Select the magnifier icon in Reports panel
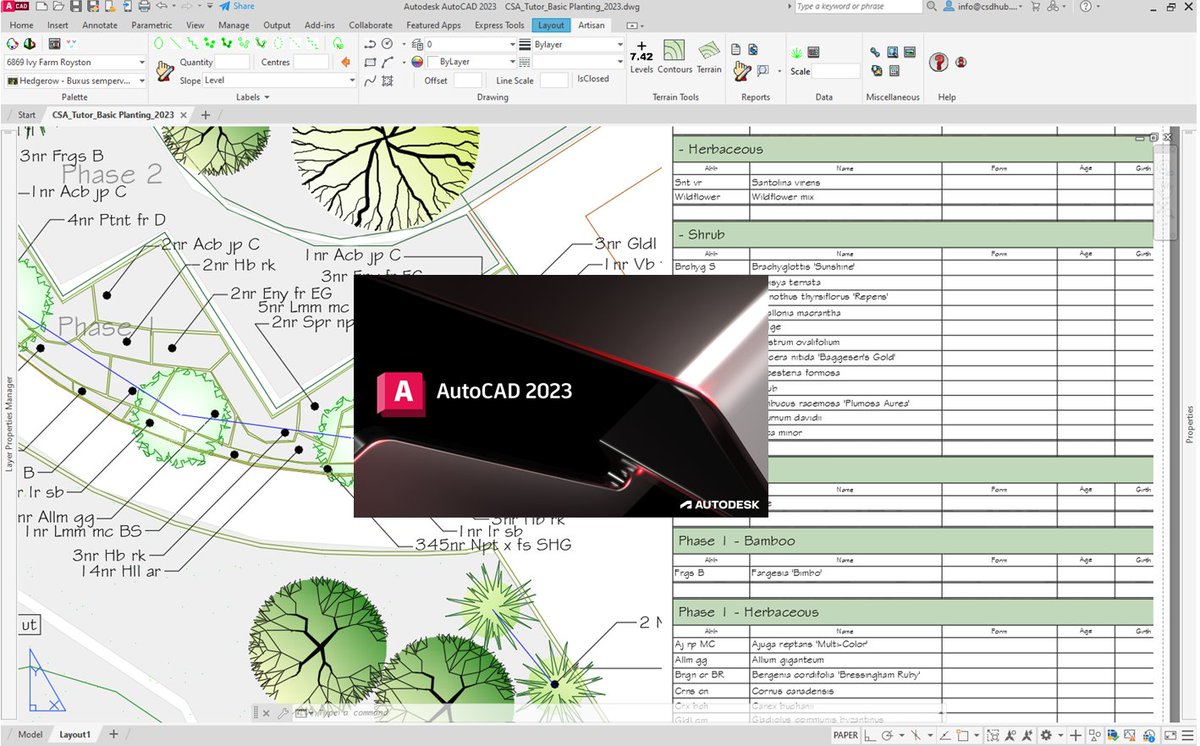Viewport: 1200px width, 746px height. pyautogui.click(x=761, y=70)
